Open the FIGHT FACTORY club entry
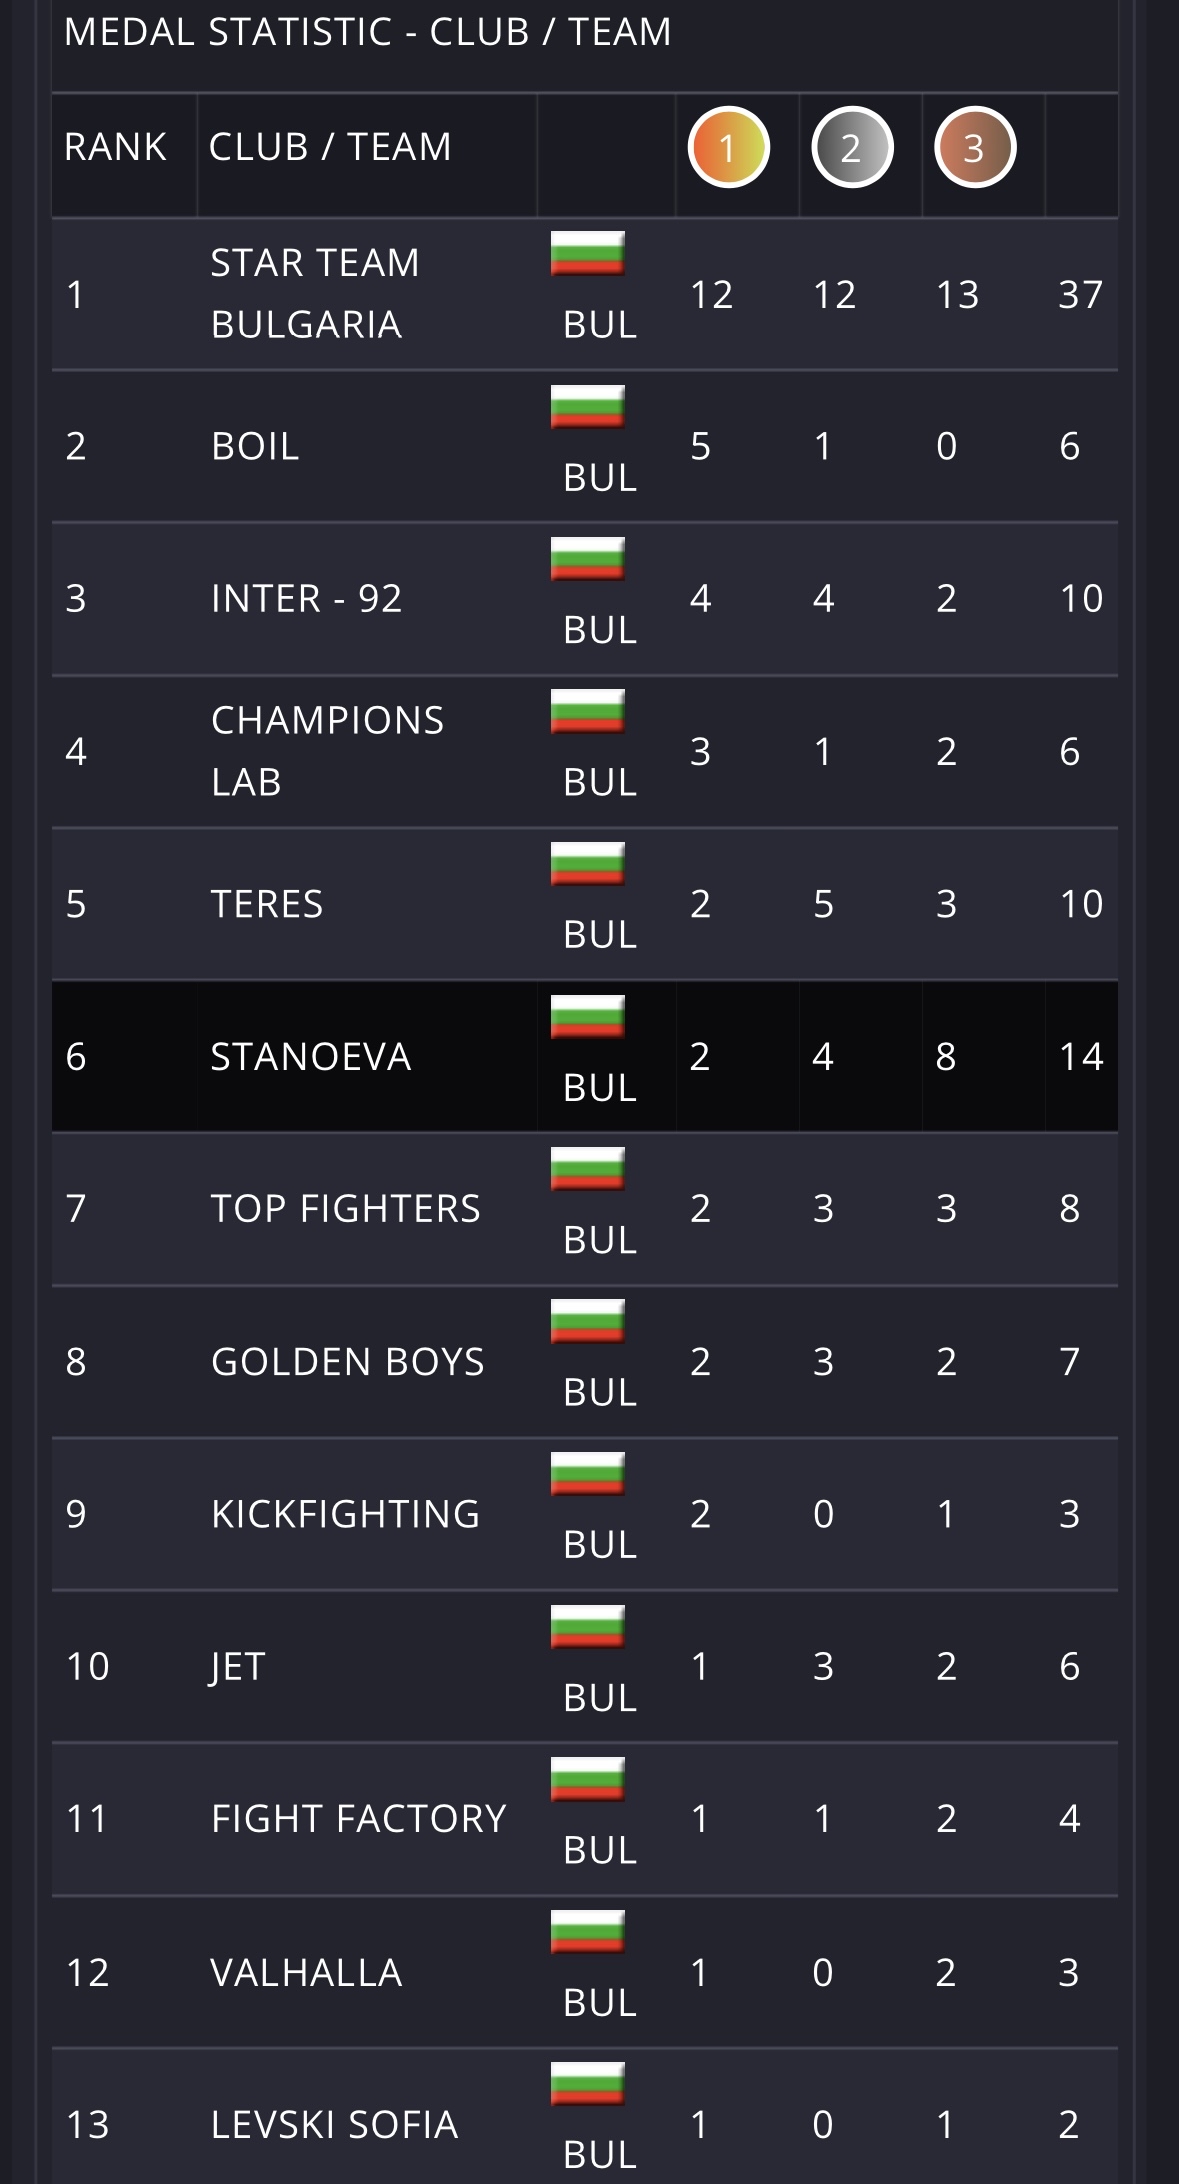 (358, 1819)
